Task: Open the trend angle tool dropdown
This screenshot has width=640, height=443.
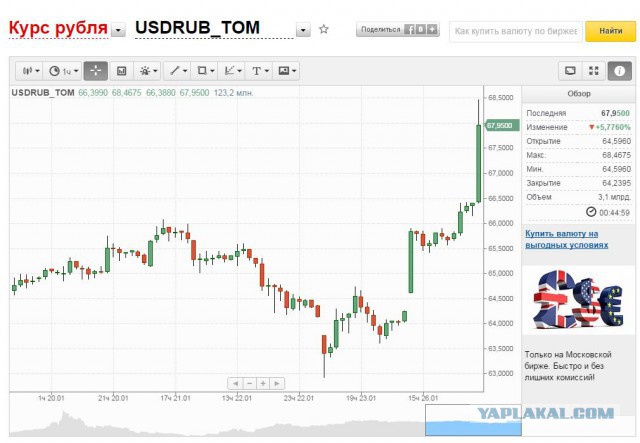Action: point(233,71)
